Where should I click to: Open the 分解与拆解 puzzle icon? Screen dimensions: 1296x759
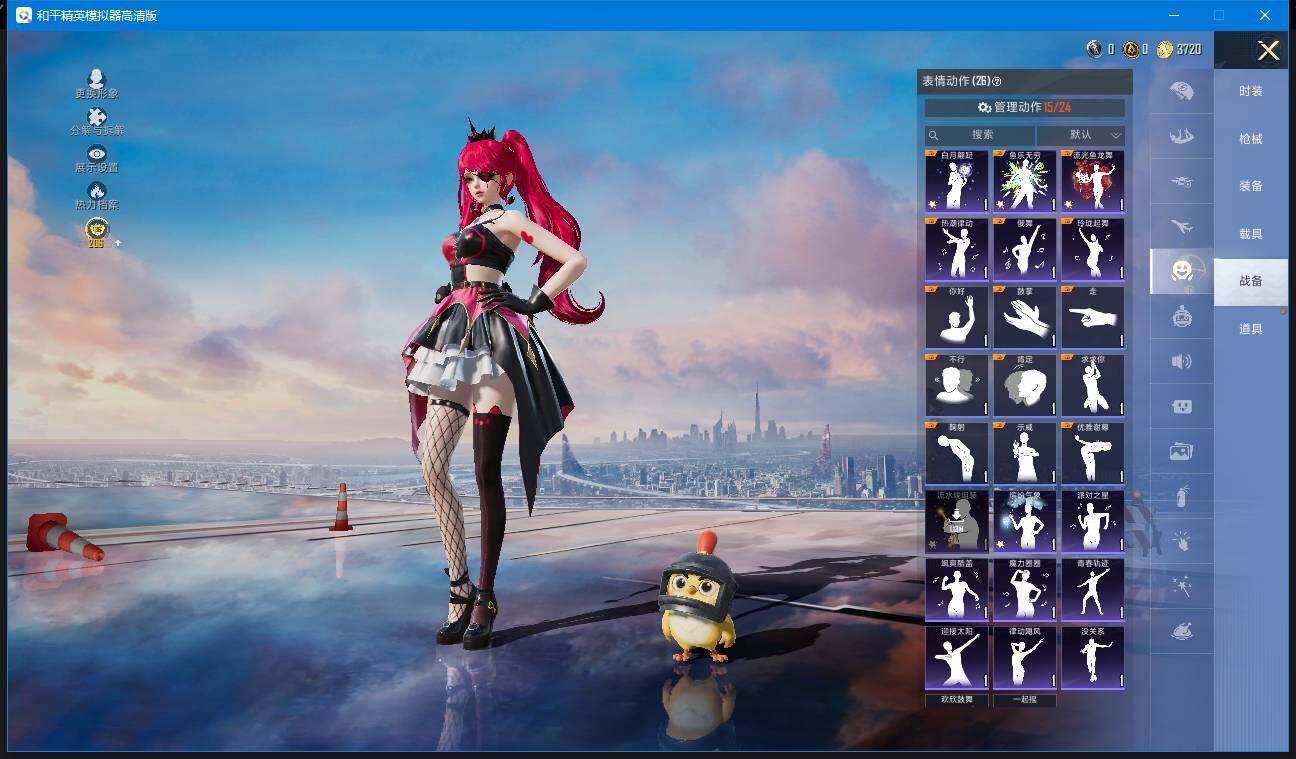pyautogui.click(x=97, y=118)
